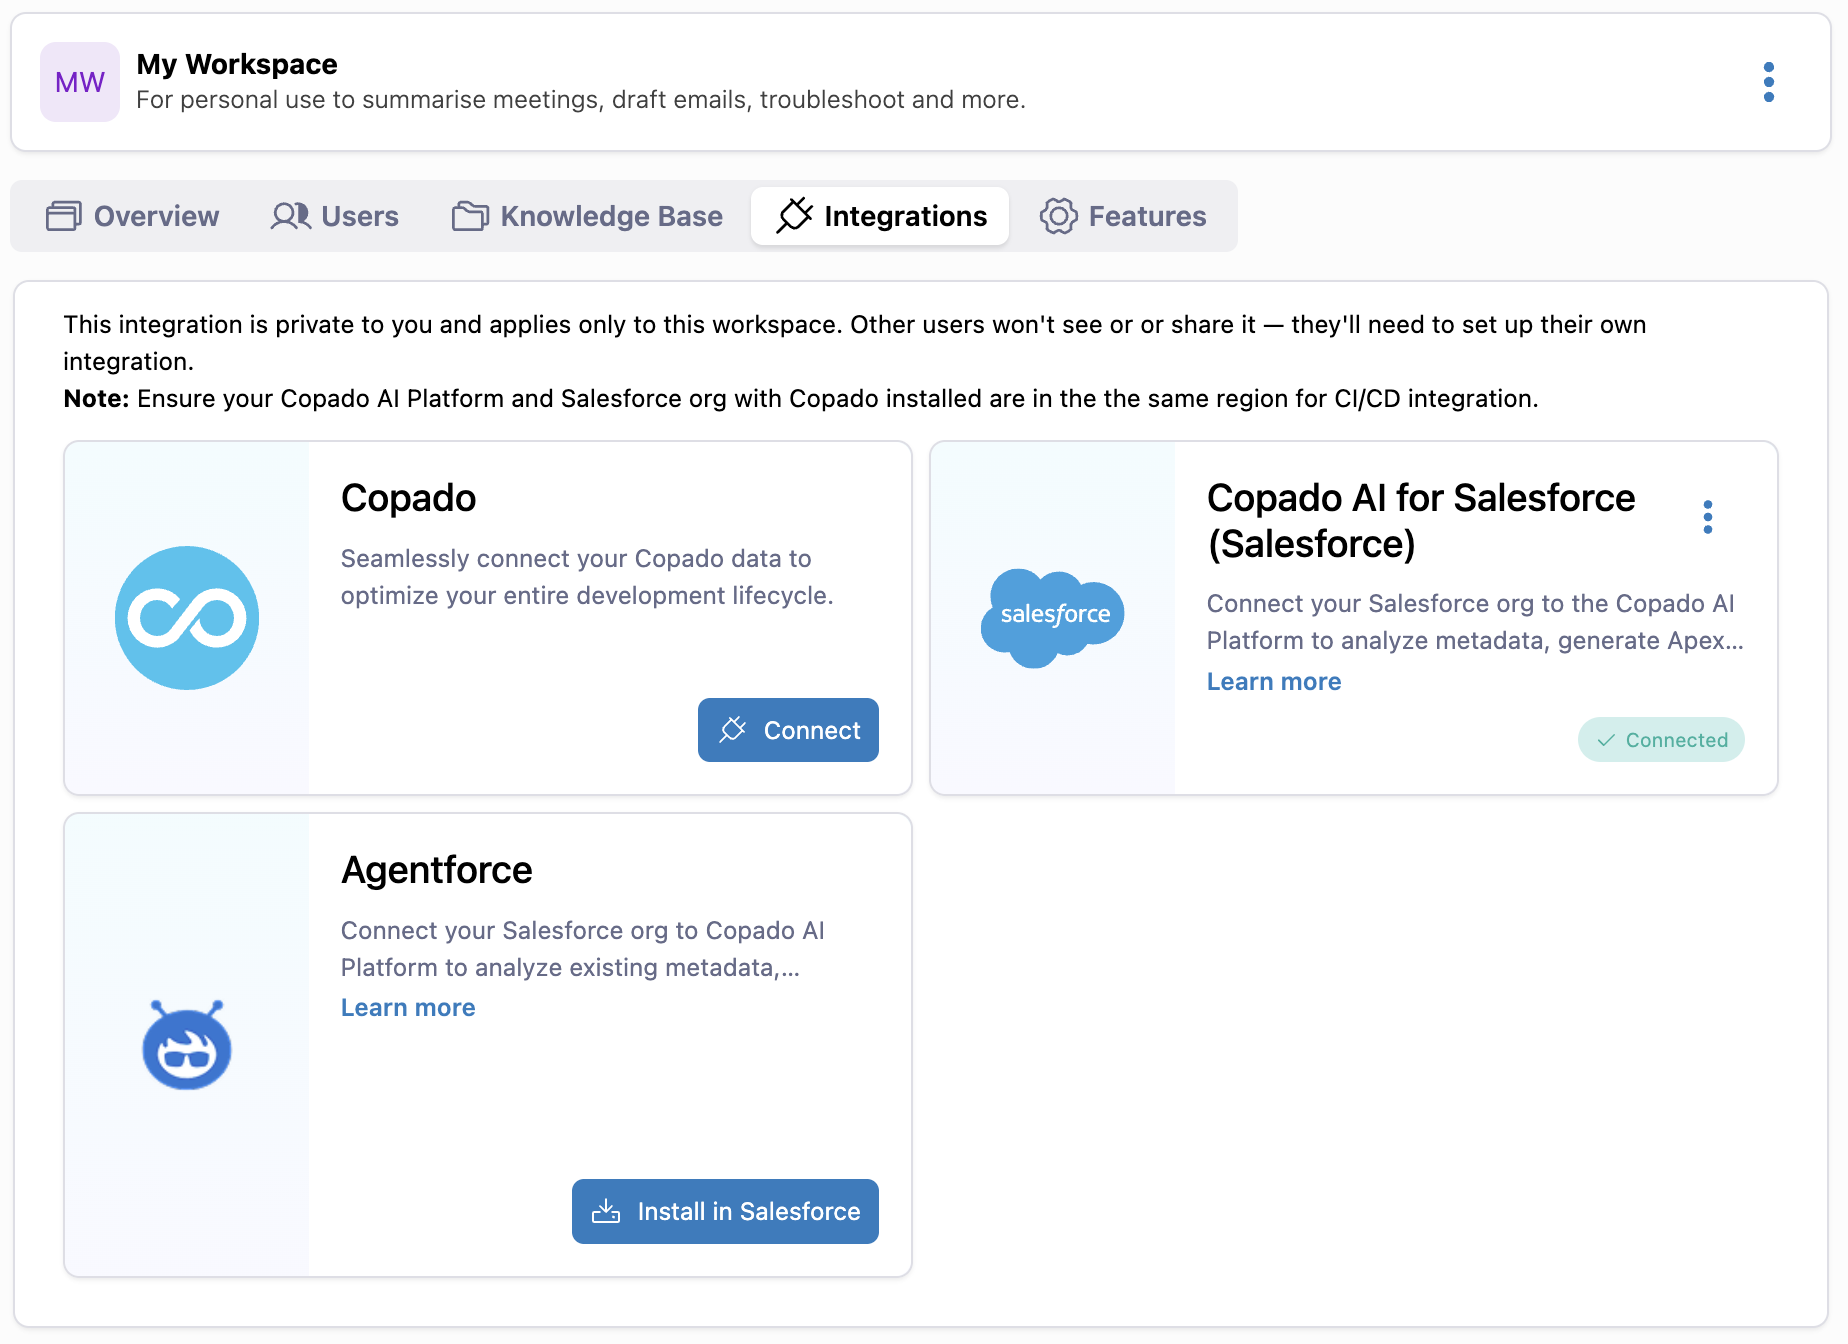Click the My Workspace heading text

237,64
